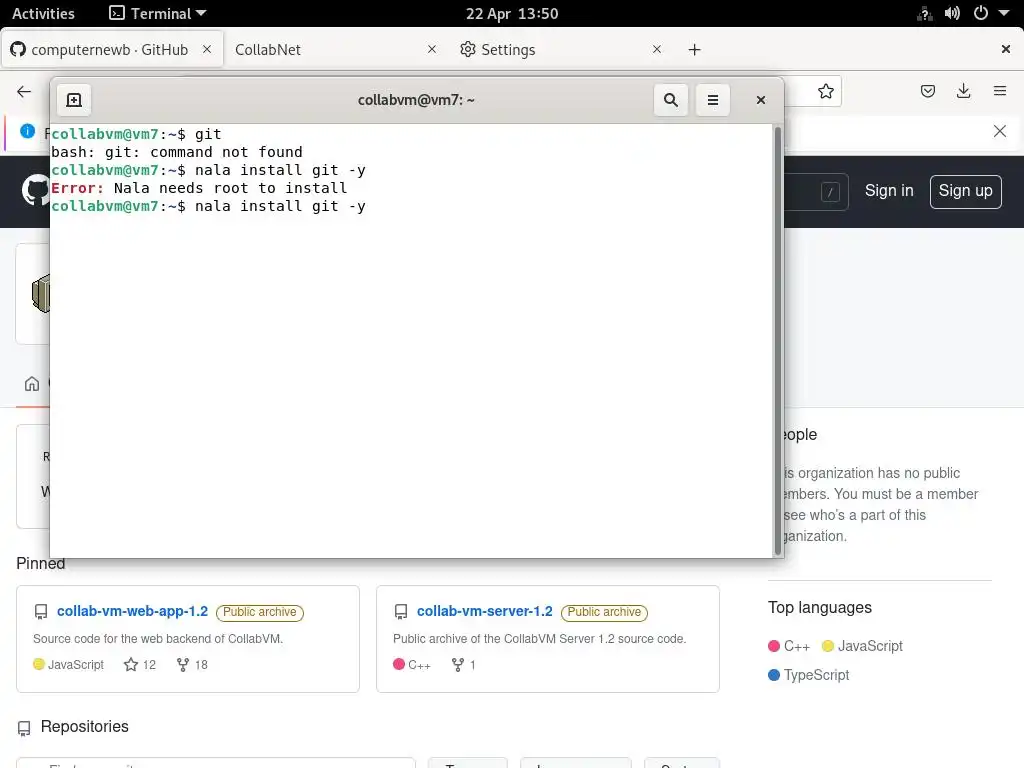1024x768 pixels.
Task: Click the last terminal command line
Action: coord(208,206)
